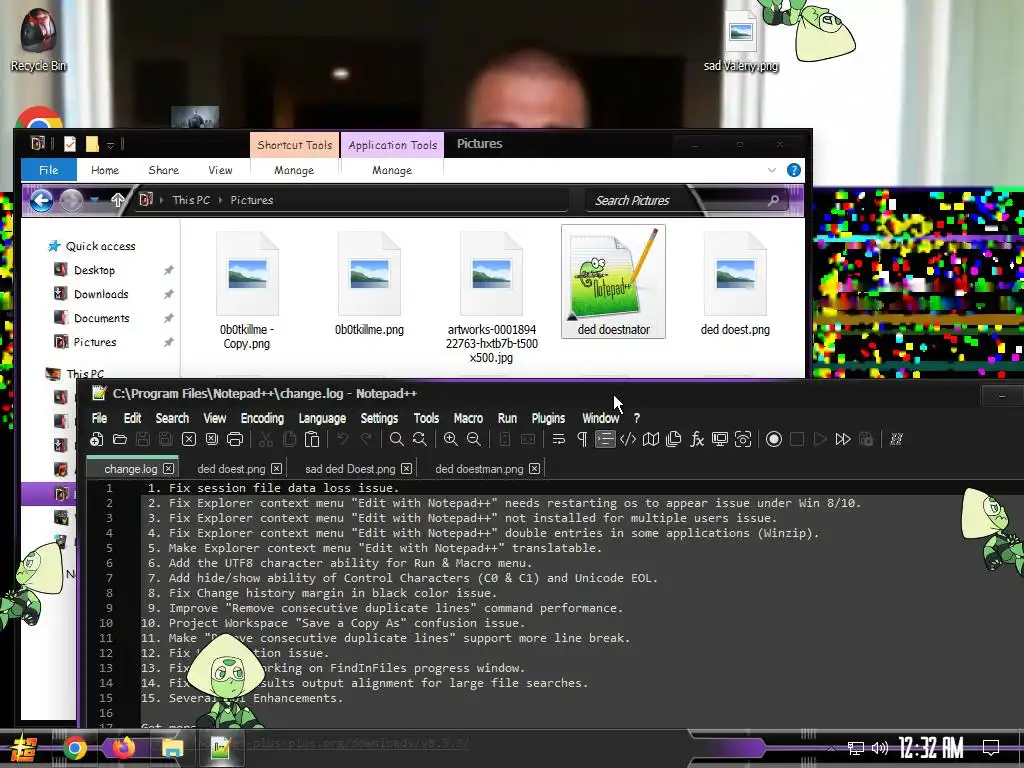Toggle the indent guide toolbar button
Viewport: 1024px width, 768px height.
coord(605,440)
